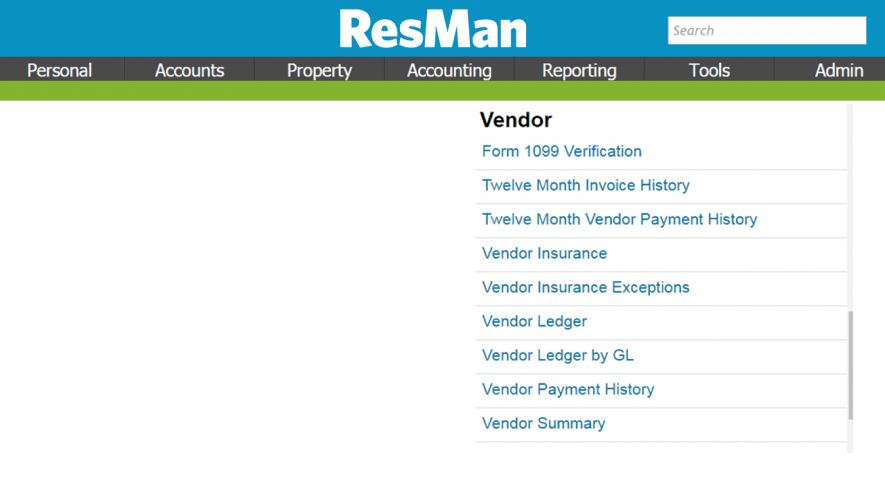Open Form 1099 Verification report
Viewport: 885px width, 490px height.
point(562,151)
